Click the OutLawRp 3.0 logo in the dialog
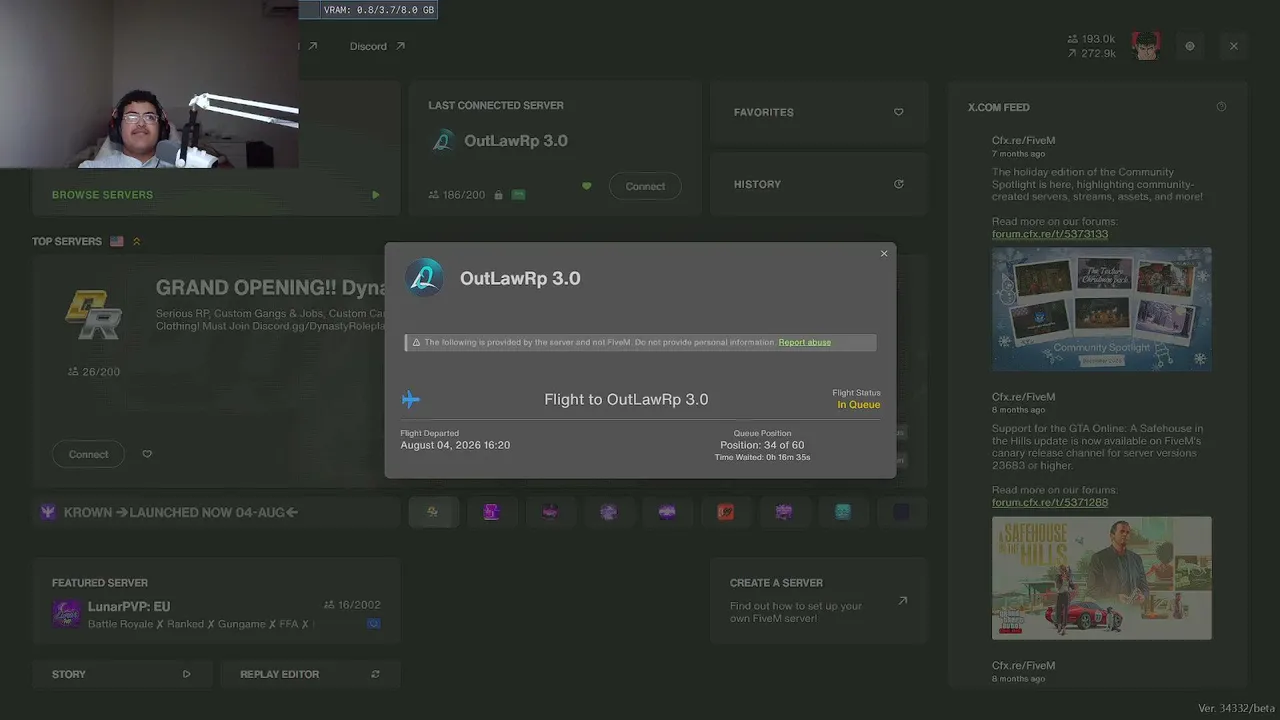The height and width of the screenshot is (720, 1280). pos(424,278)
